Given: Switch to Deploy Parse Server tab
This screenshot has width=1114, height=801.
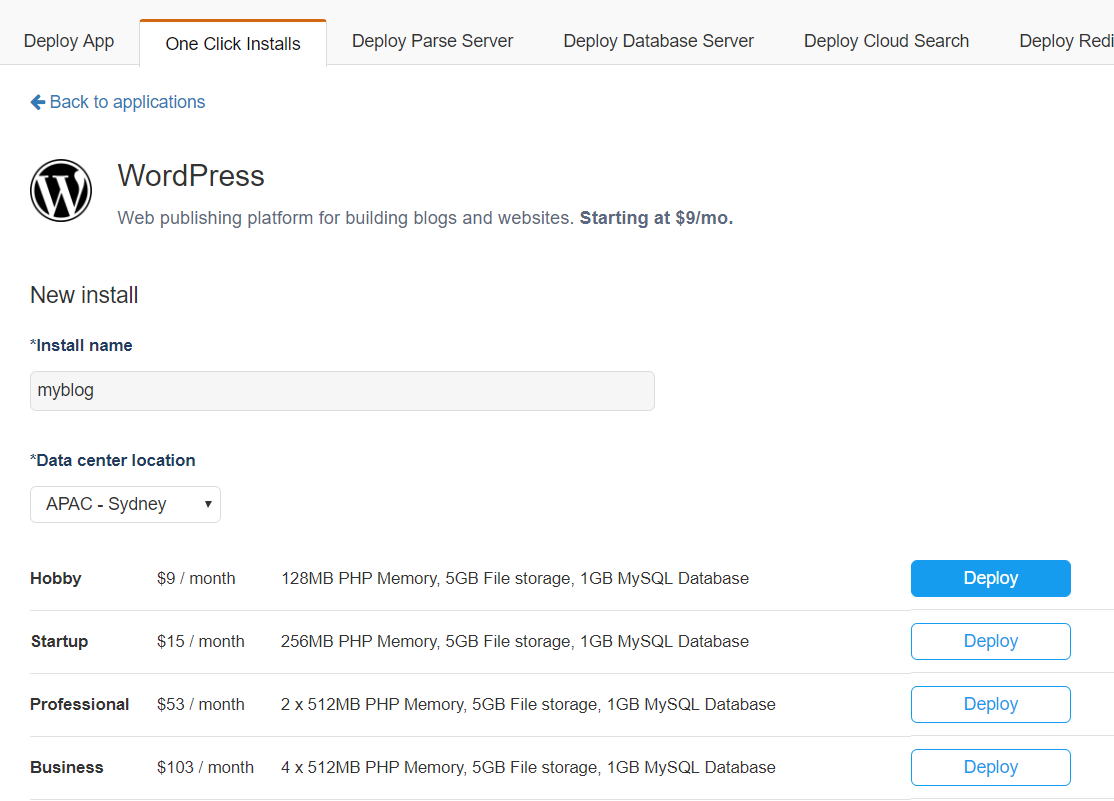Looking at the screenshot, I should point(432,41).
